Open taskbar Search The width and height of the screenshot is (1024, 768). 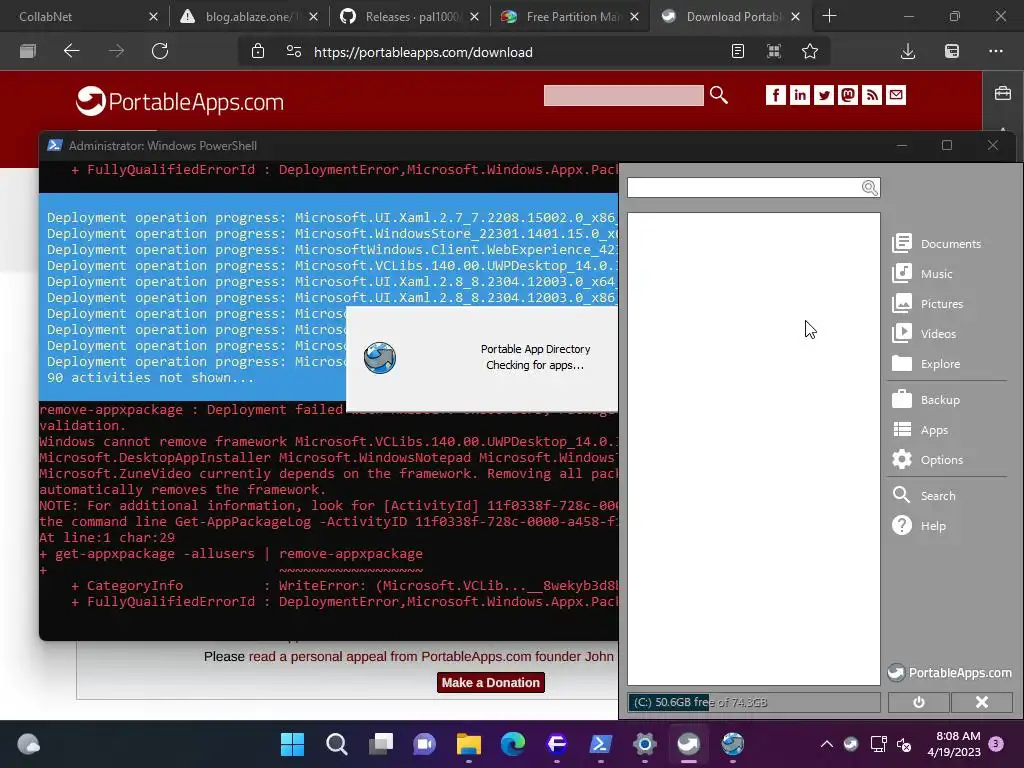click(x=337, y=744)
